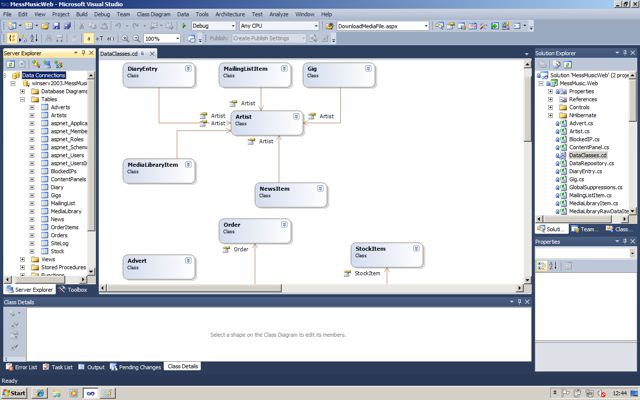640x400 pixels.
Task: Select the MediaLibearyItem class shape
Action: (x=159, y=171)
